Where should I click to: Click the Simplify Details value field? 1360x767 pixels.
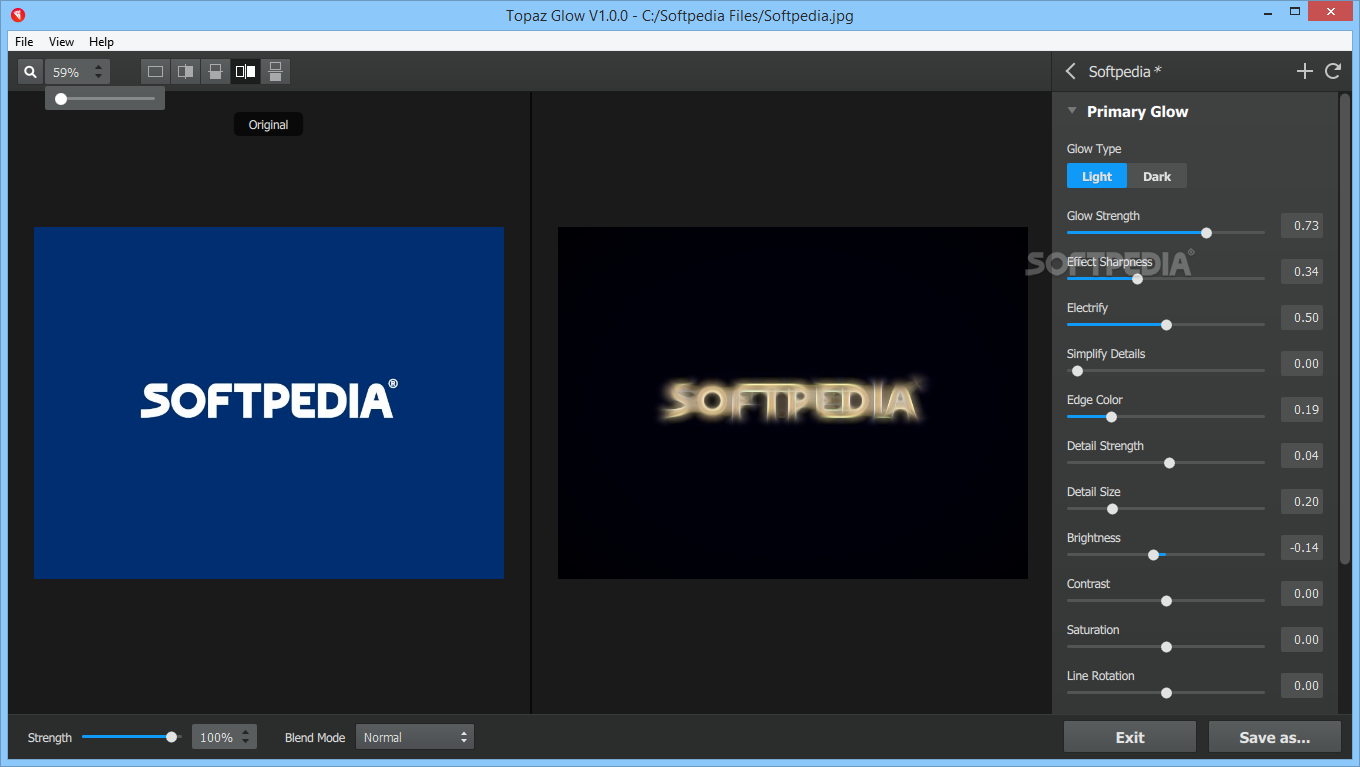[x=1302, y=363]
